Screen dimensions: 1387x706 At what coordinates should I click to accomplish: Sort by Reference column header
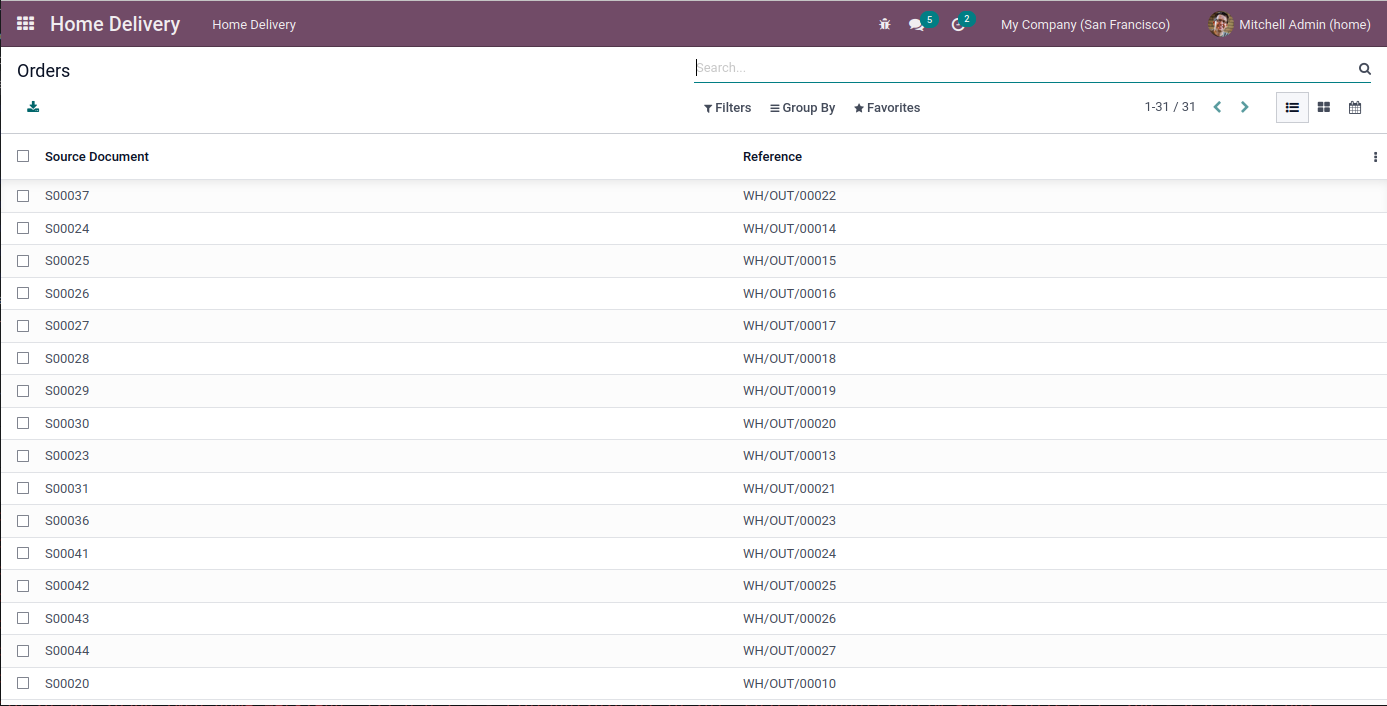tap(772, 157)
